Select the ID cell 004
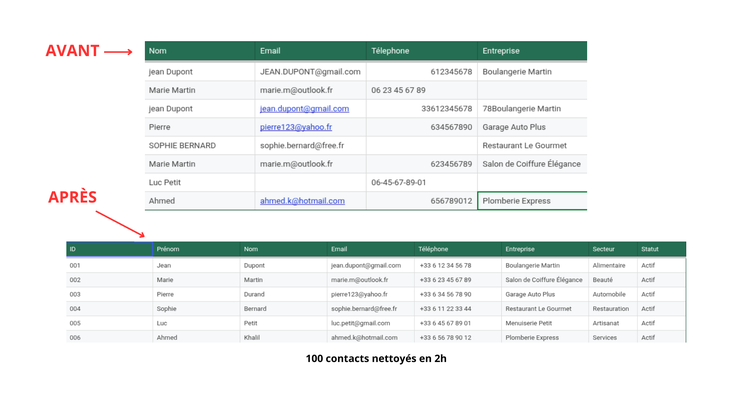This screenshot has height=412, width=732. coord(75,309)
